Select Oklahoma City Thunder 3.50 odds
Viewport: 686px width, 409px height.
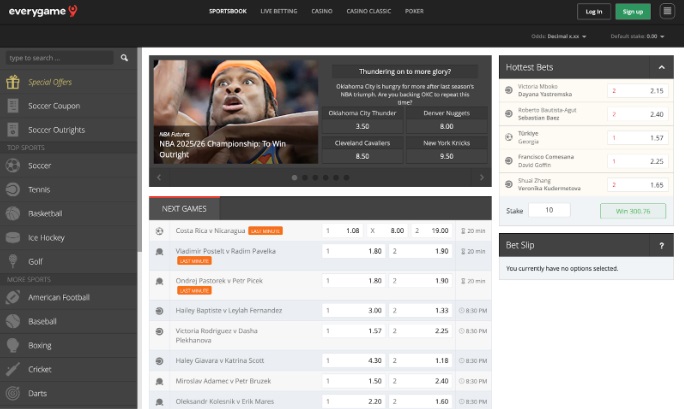pos(362,127)
